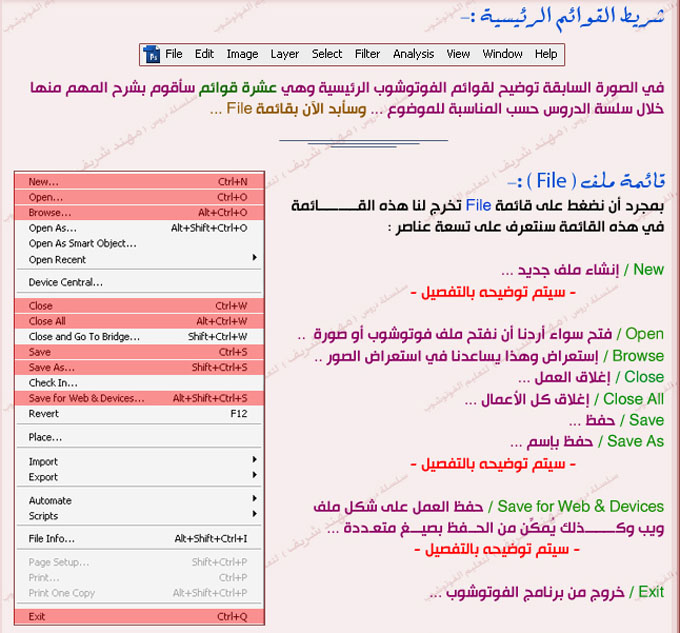Choose Exit with Ctrl+Q shortcut
The width and height of the screenshot is (680, 633).
[139, 617]
